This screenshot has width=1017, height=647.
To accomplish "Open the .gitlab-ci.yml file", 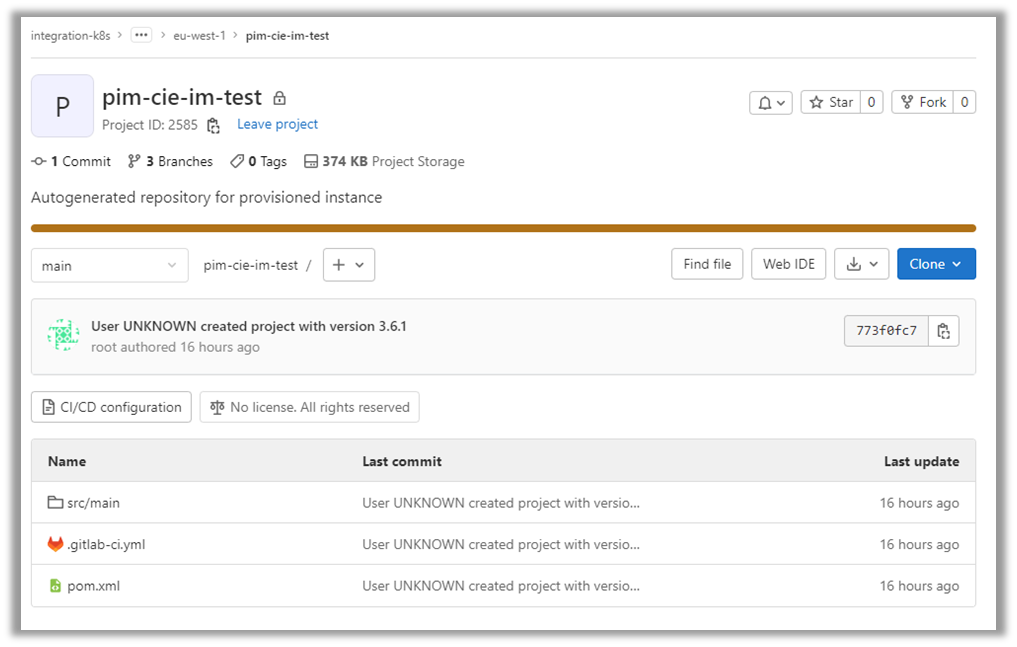I will click(x=105, y=545).
